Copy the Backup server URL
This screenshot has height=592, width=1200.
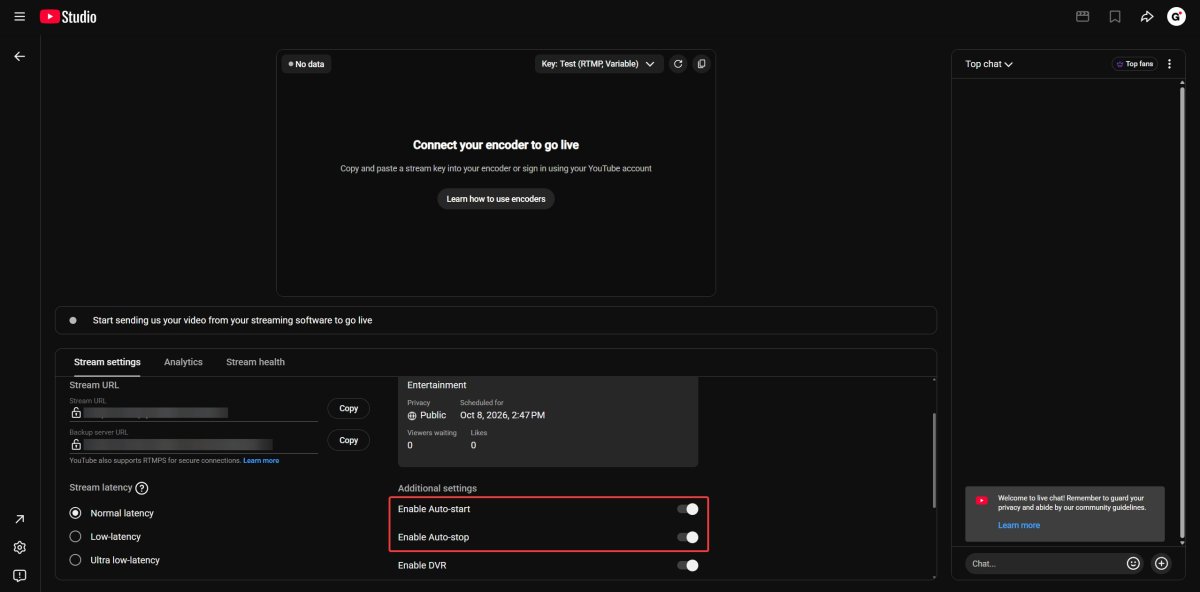348,440
